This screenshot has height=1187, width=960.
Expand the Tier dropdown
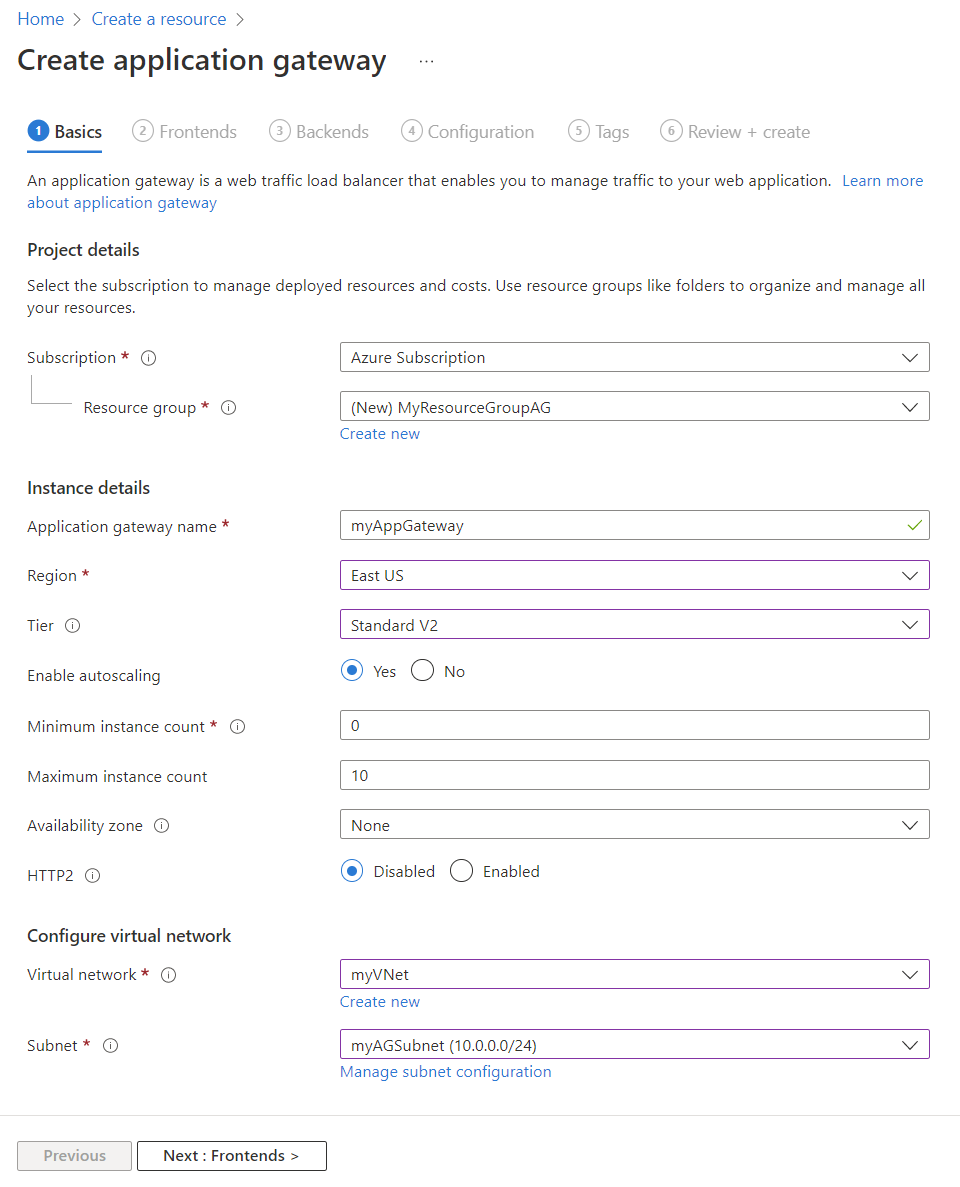coord(634,625)
